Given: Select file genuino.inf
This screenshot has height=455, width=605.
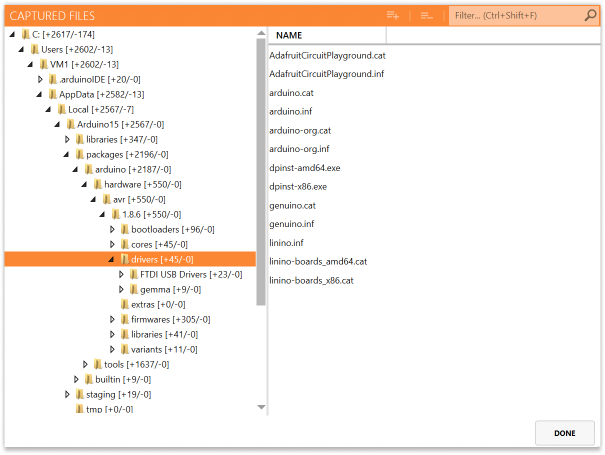Looking at the screenshot, I should point(292,224).
